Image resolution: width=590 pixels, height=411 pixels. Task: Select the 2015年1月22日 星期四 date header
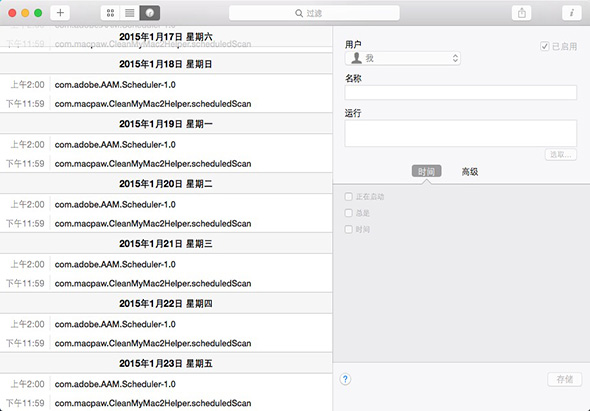[166, 303]
